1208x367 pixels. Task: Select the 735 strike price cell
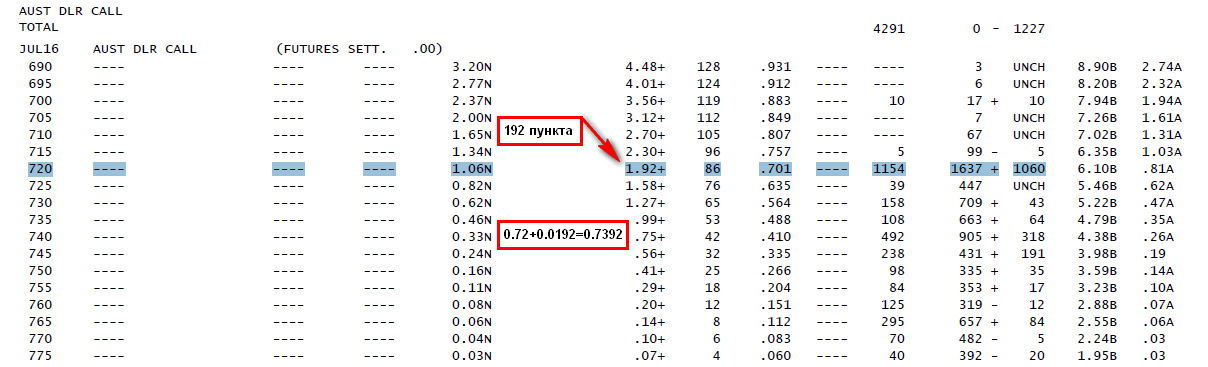pyautogui.click(x=39, y=219)
